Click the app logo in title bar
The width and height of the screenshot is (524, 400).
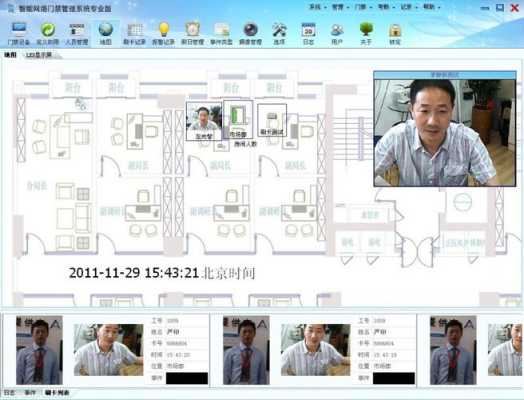pyautogui.click(x=11, y=8)
